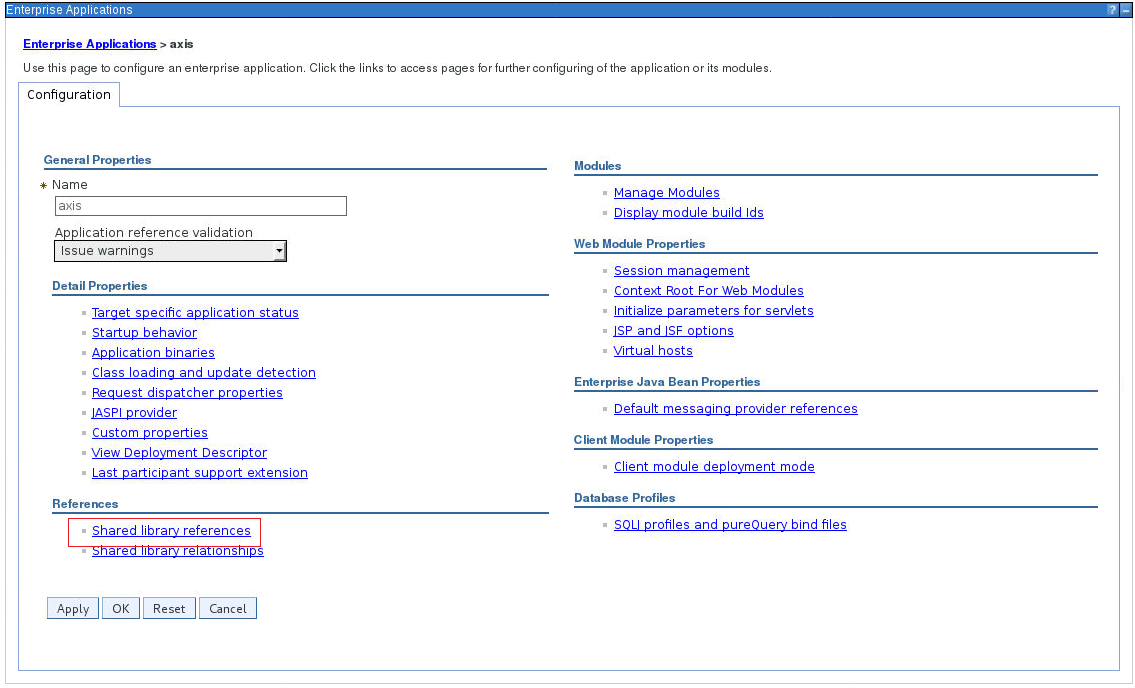Open JSP and JSF options
Viewport: 1135px width, 688px height.
tap(674, 331)
